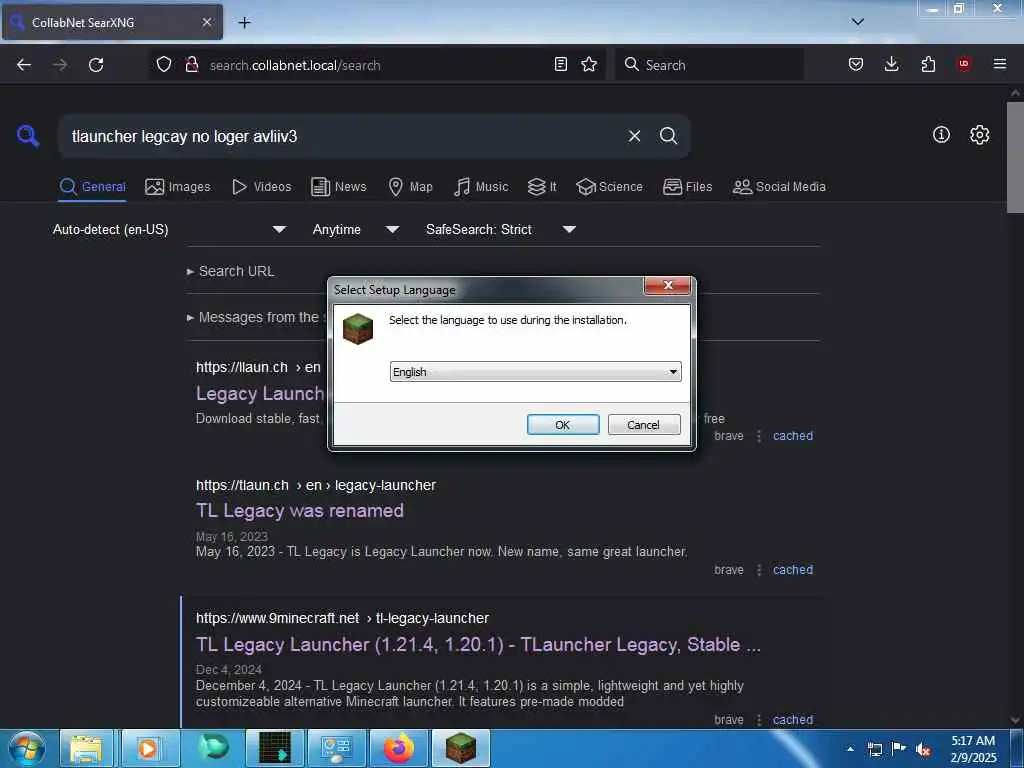Switch to Videos search category
The image size is (1024, 768).
262,187
